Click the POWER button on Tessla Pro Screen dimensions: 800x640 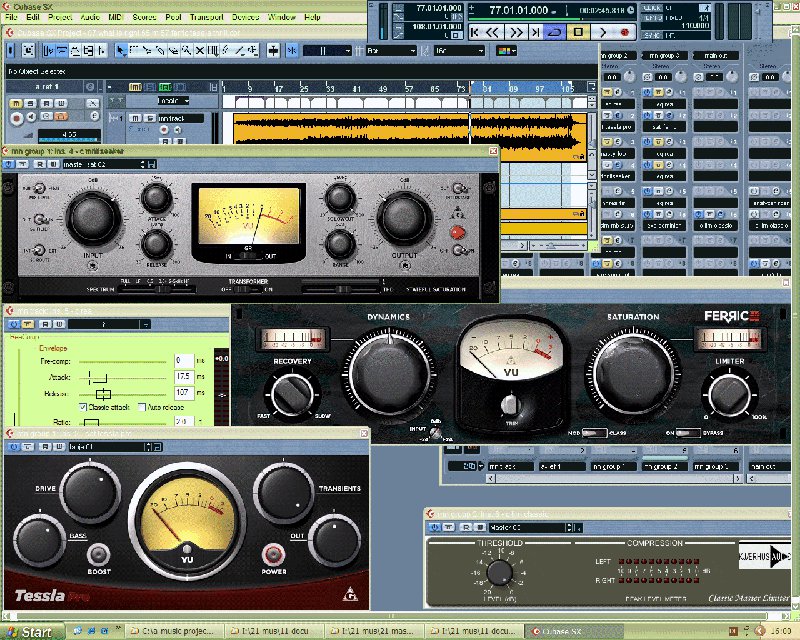click(273, 554)
